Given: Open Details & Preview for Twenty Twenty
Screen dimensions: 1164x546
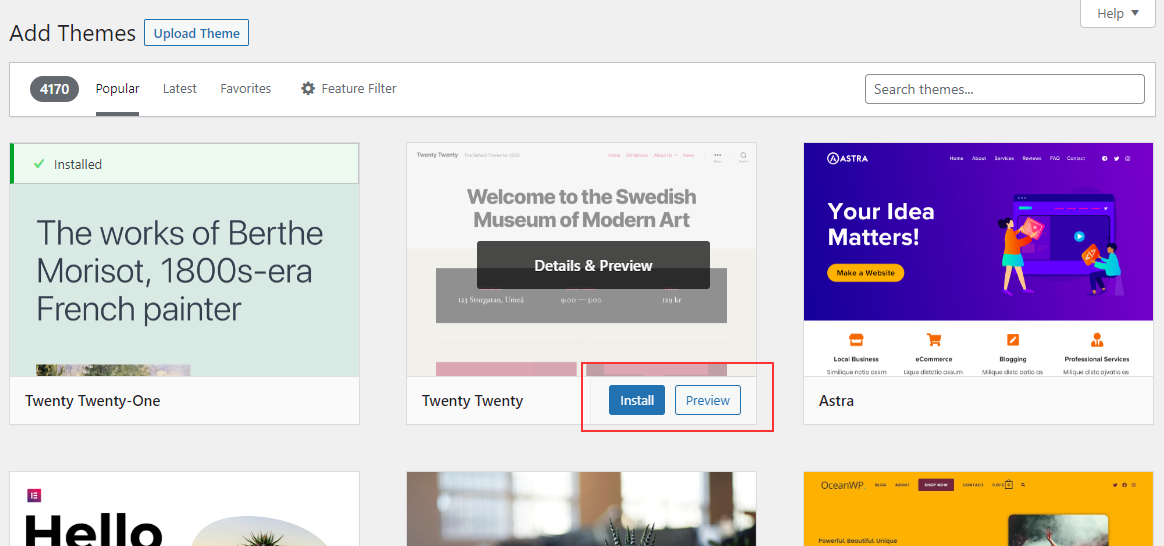Looking at the screenshot, I should [x=593, y=265].
